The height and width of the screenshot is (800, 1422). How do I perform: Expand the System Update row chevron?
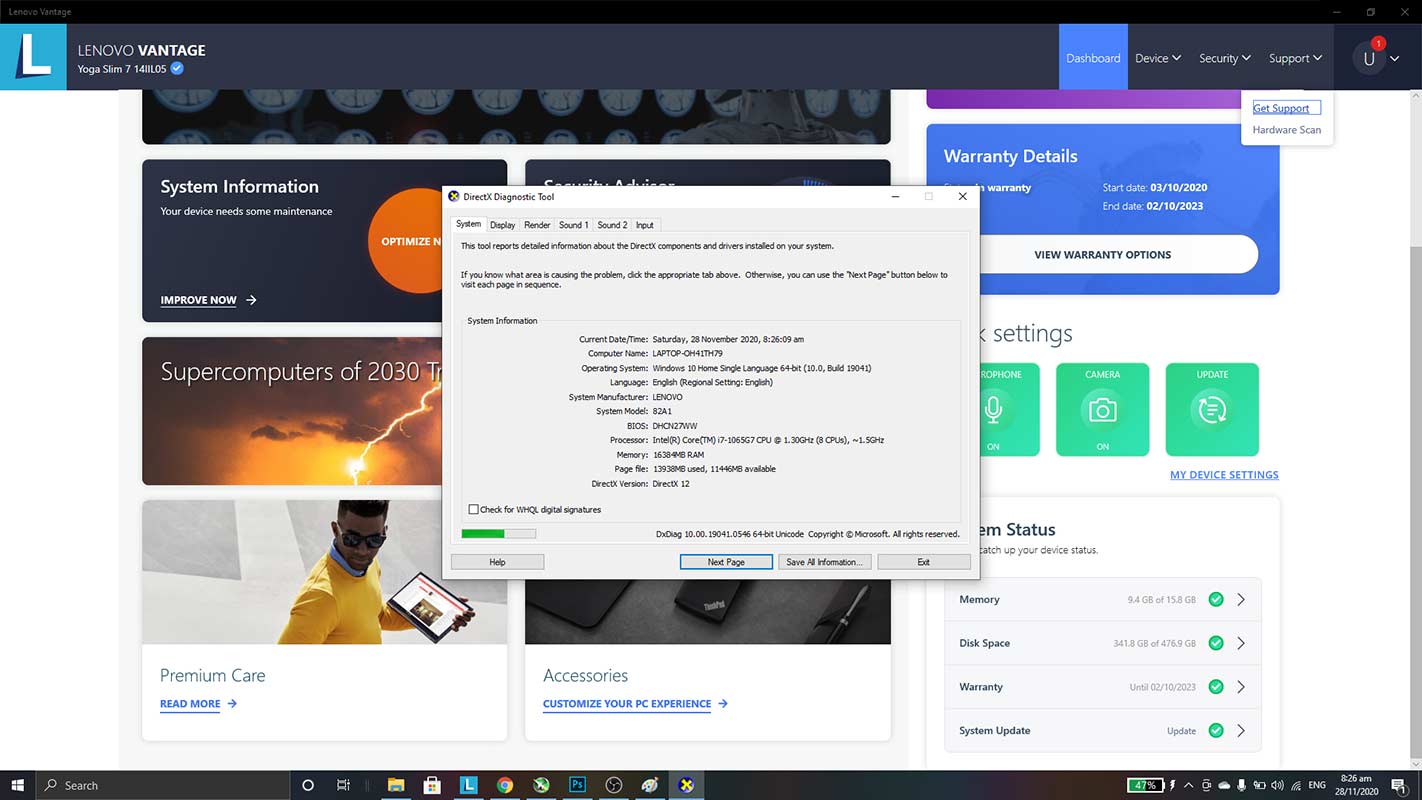pyautogui.click(x=1241, y=731)
